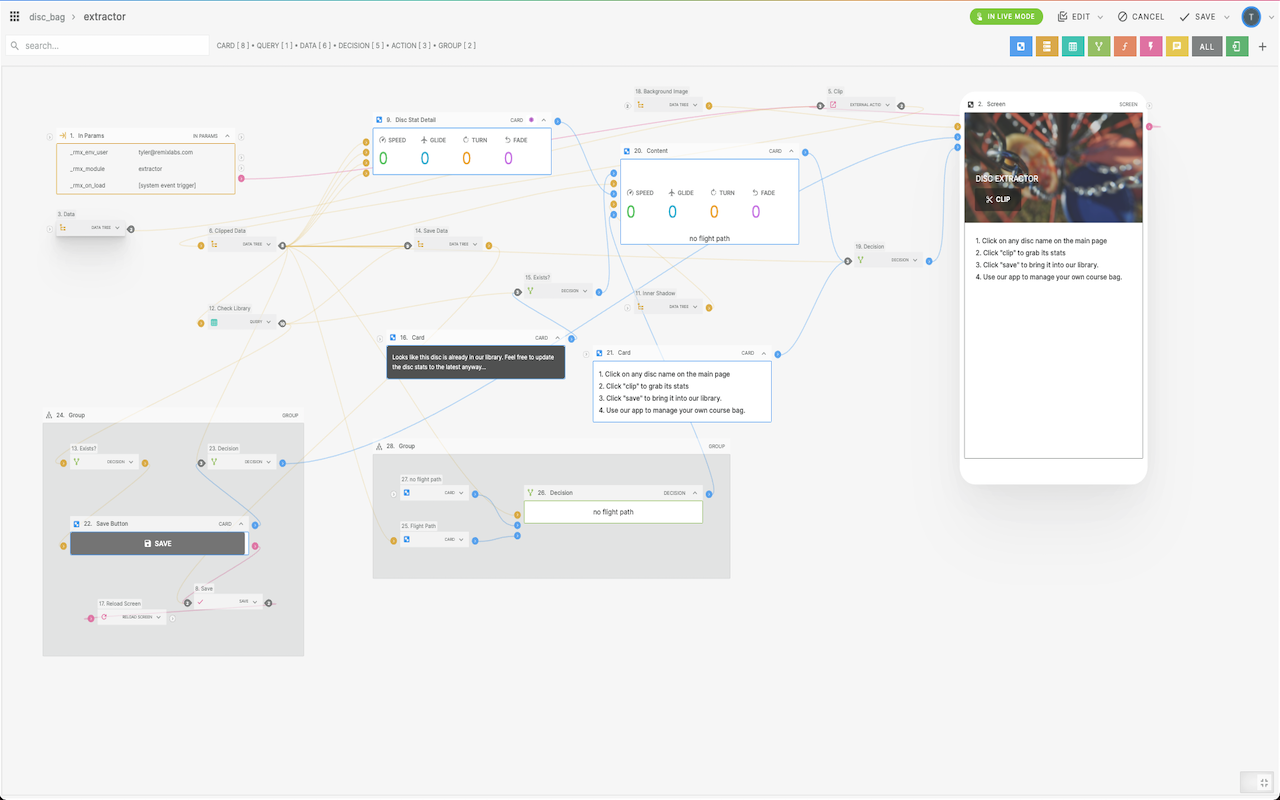Collapse the 26. Decision node
The height and width of the screenshot is (800, 1280).
click(695, 493)
